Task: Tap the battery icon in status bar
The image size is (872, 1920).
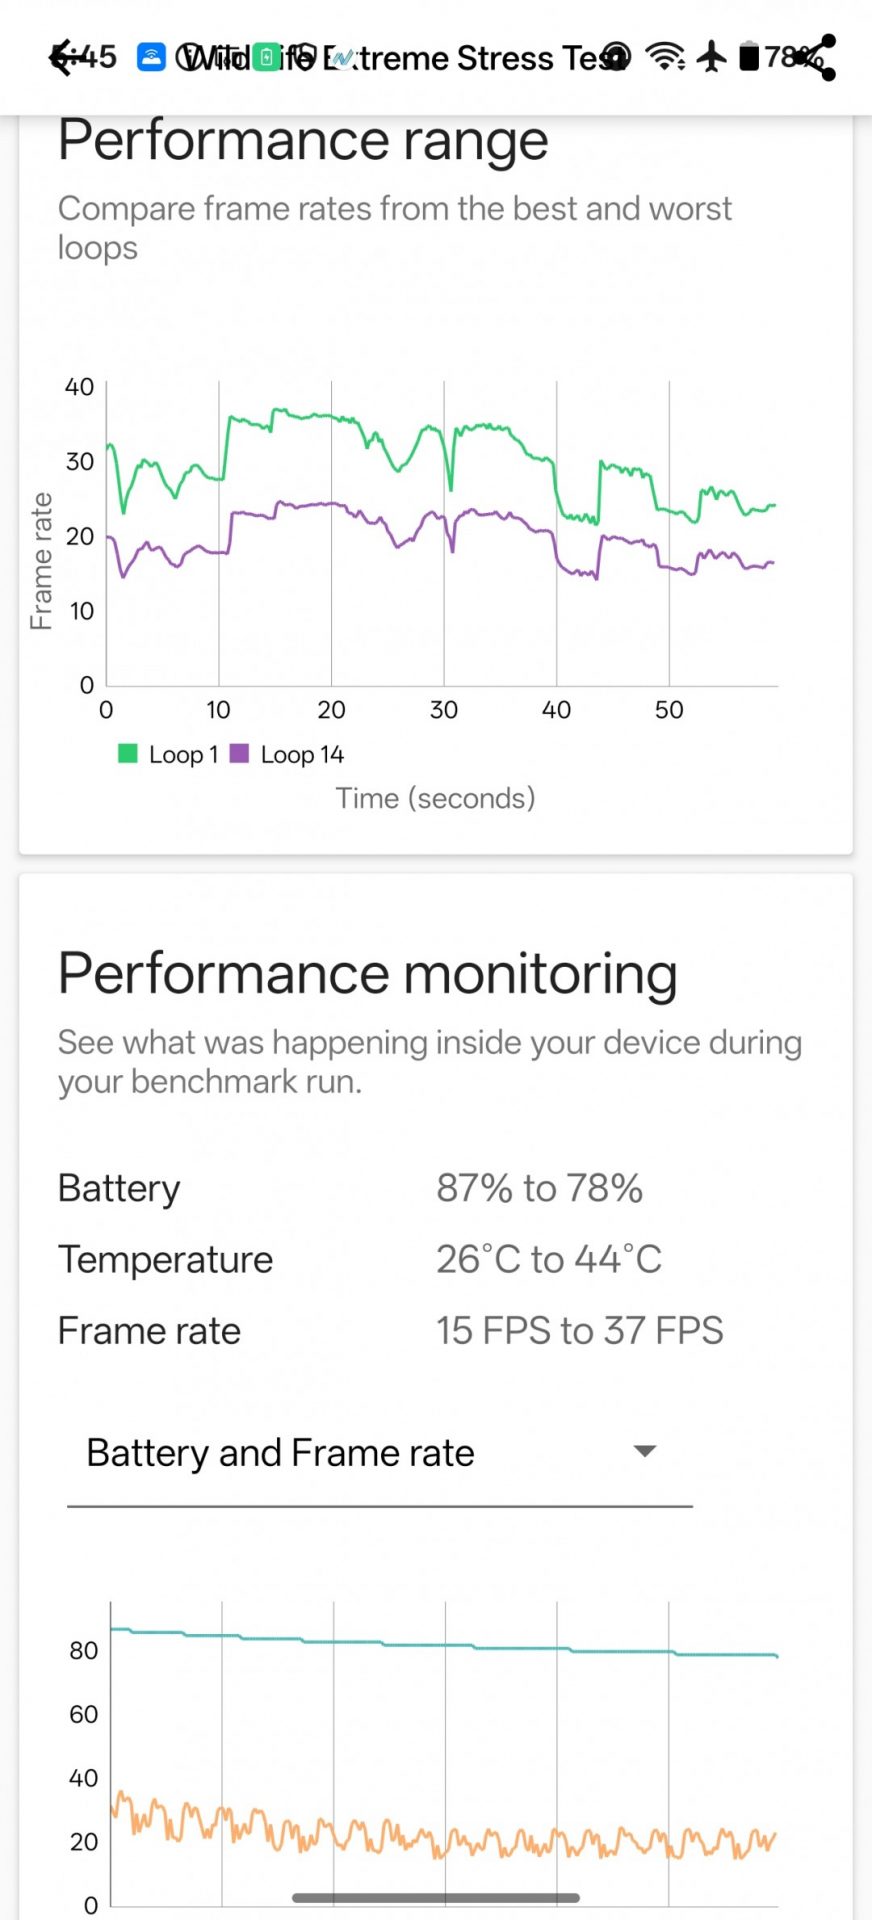Action: (x=749, y=57)
